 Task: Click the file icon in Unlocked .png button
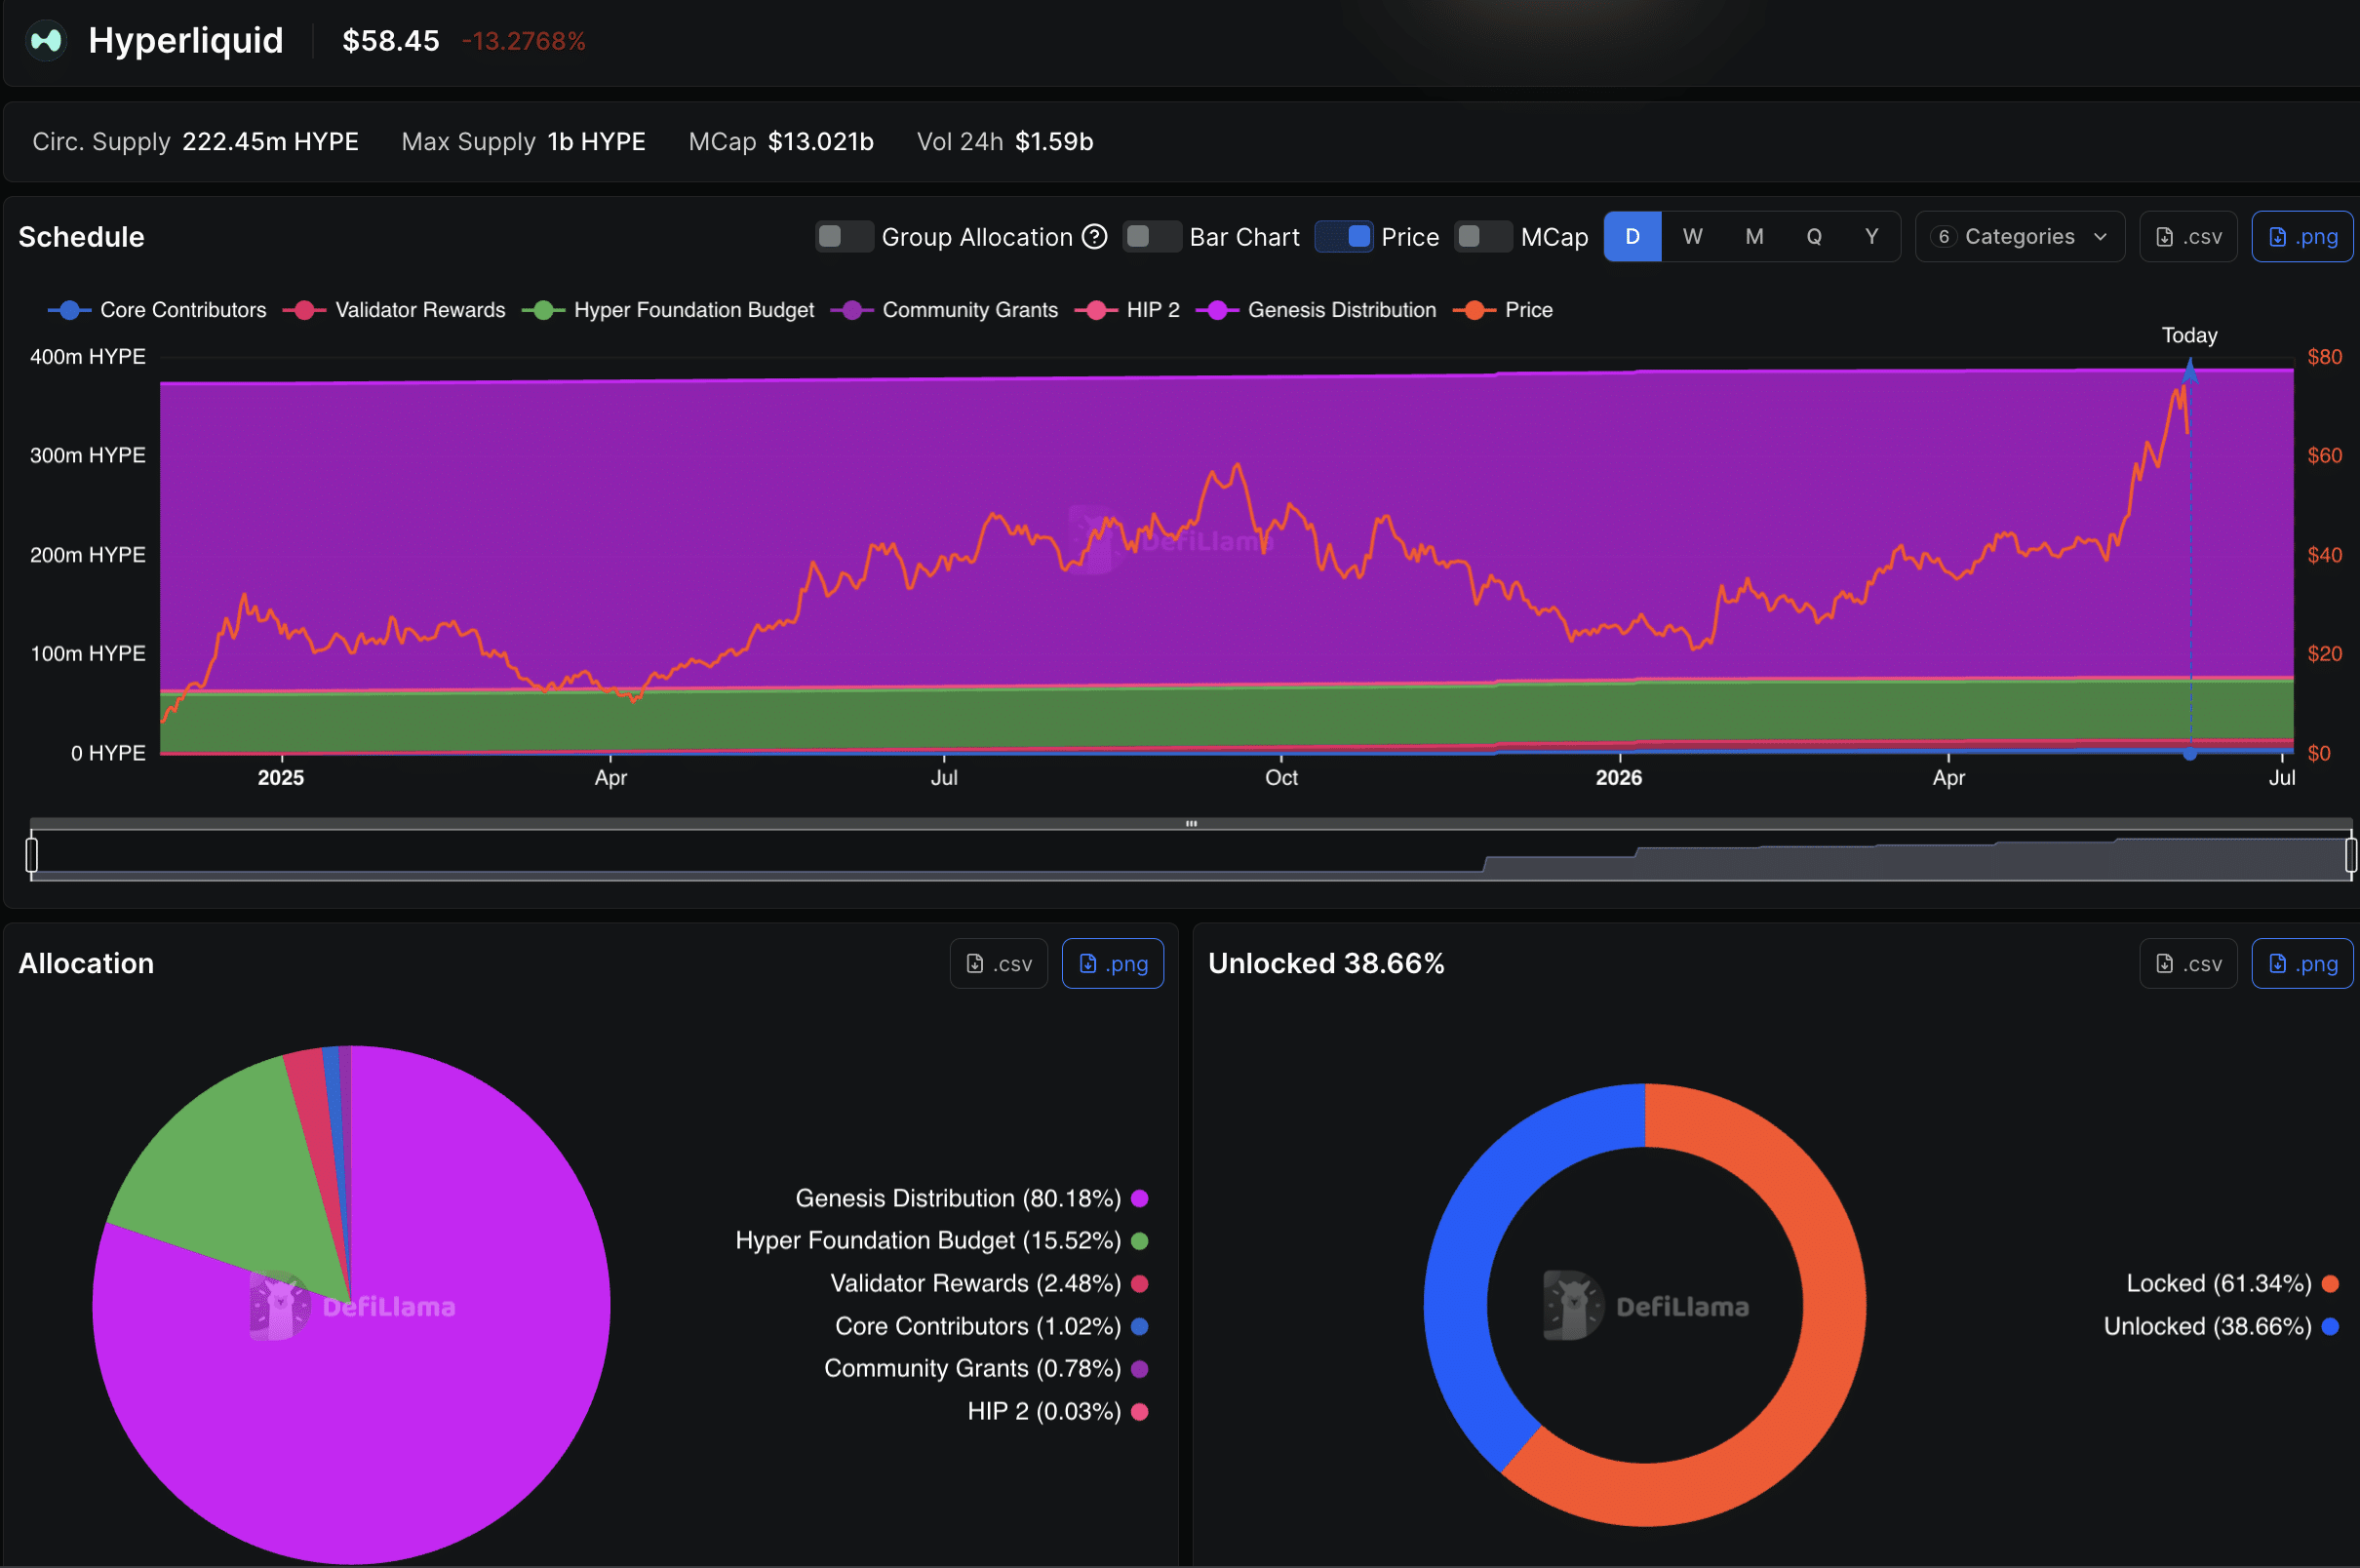tap(2277, 964)
